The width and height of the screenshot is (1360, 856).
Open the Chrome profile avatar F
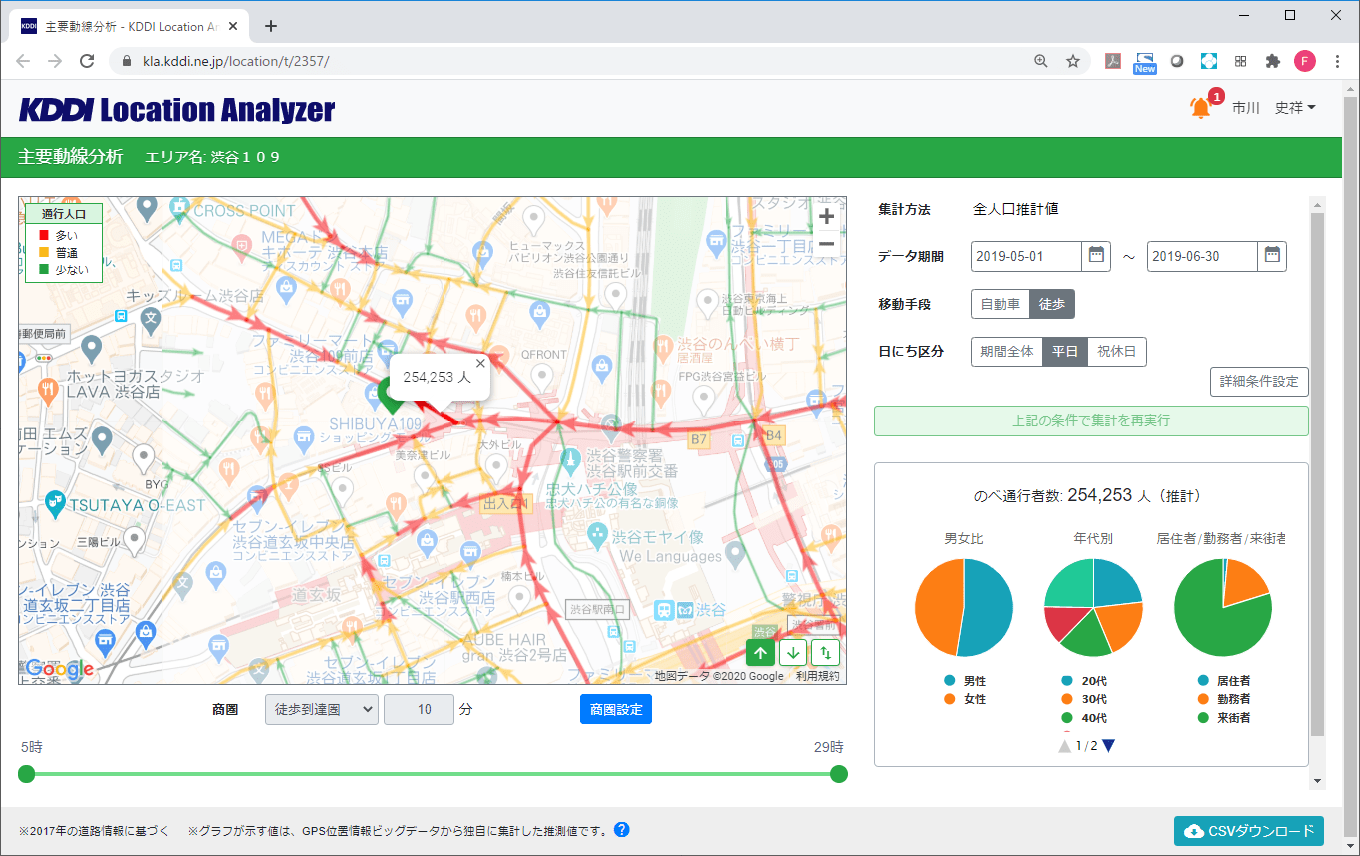pos(1305,61)
